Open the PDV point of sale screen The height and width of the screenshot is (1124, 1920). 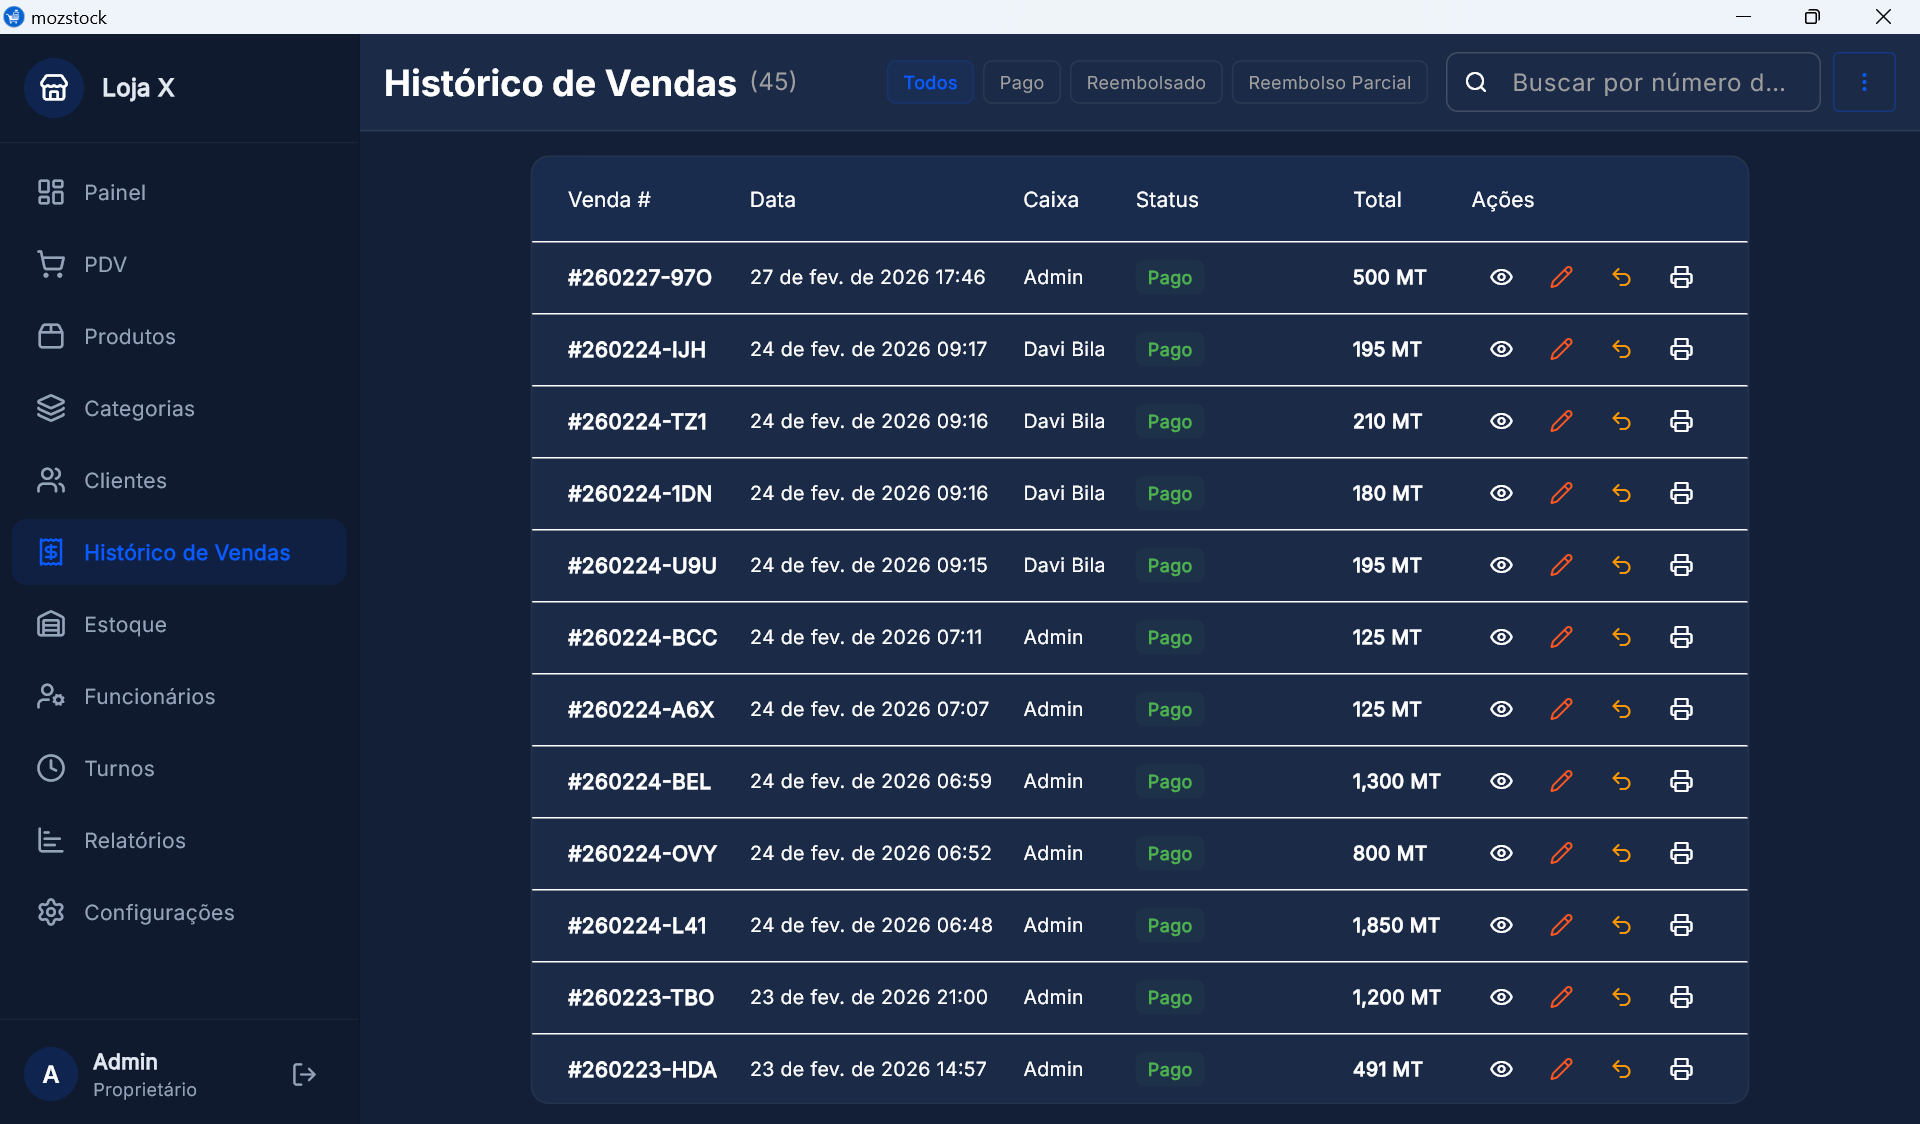(x=105, y=264)
